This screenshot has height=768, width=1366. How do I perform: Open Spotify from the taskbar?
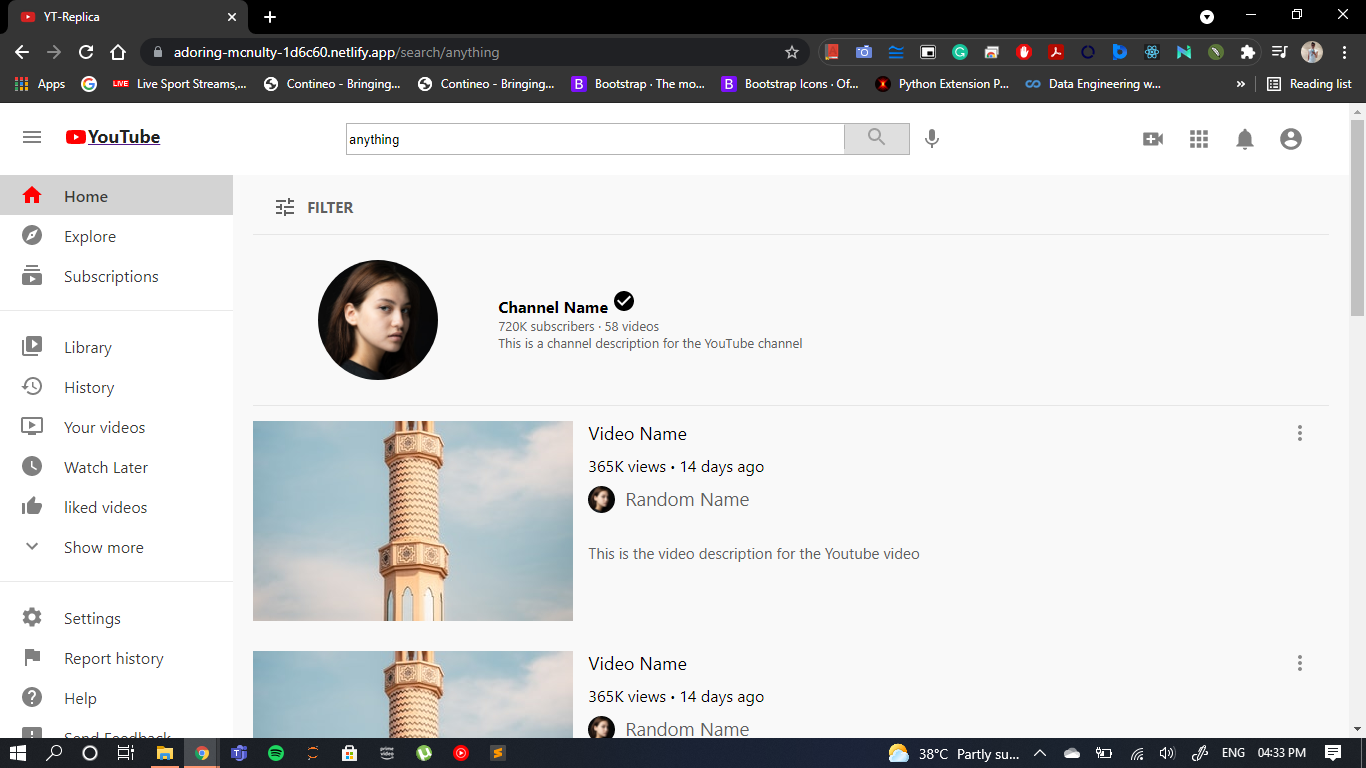276,753
